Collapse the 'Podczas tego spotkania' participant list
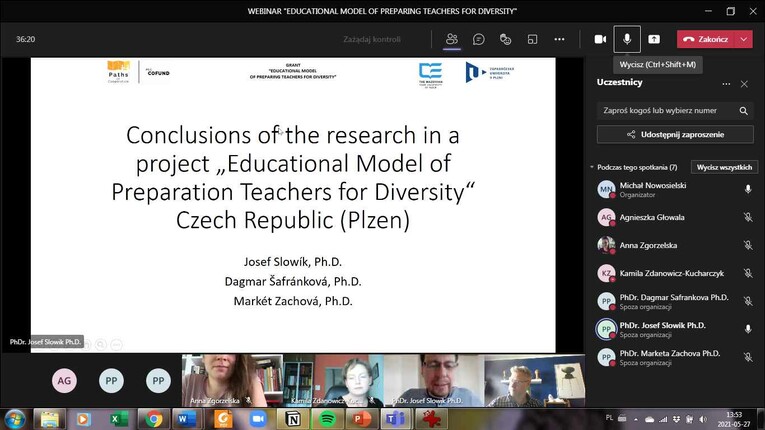Image resolution: width=765 pixels, height=430 pixels. click(x=591, y=167)
